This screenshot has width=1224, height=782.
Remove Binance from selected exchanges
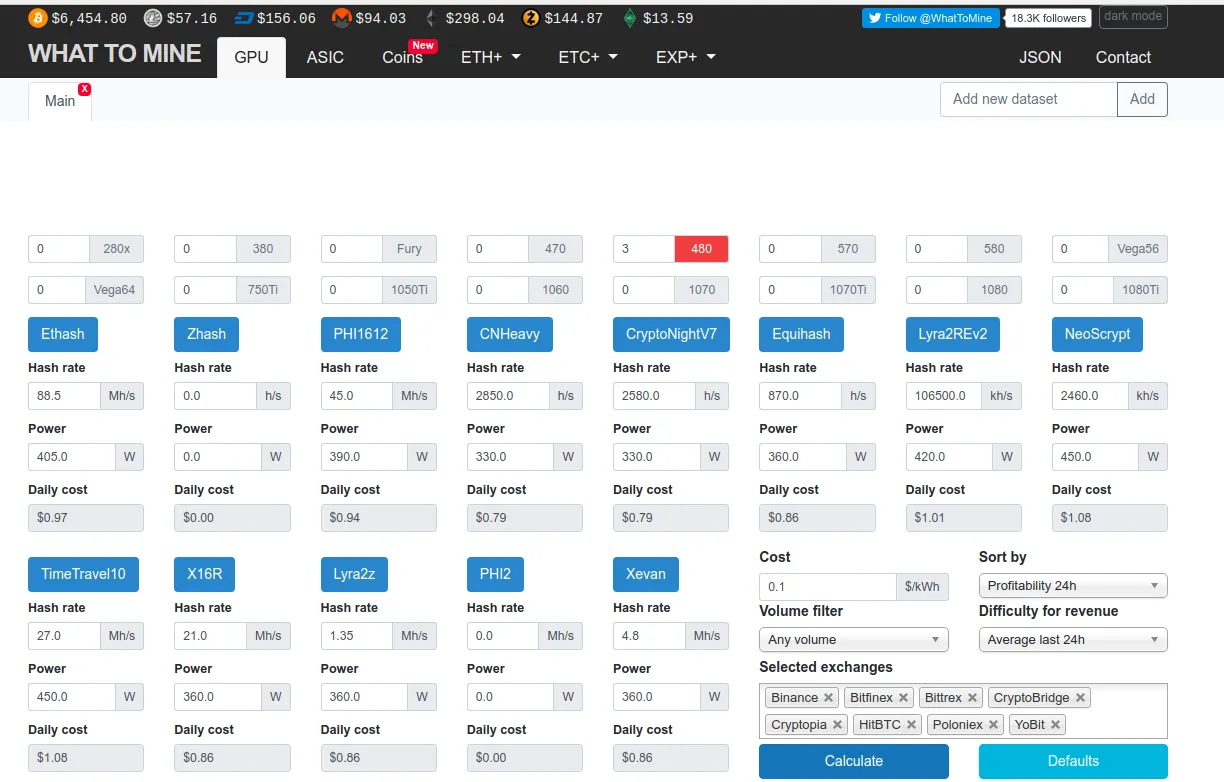pos(828,698)
